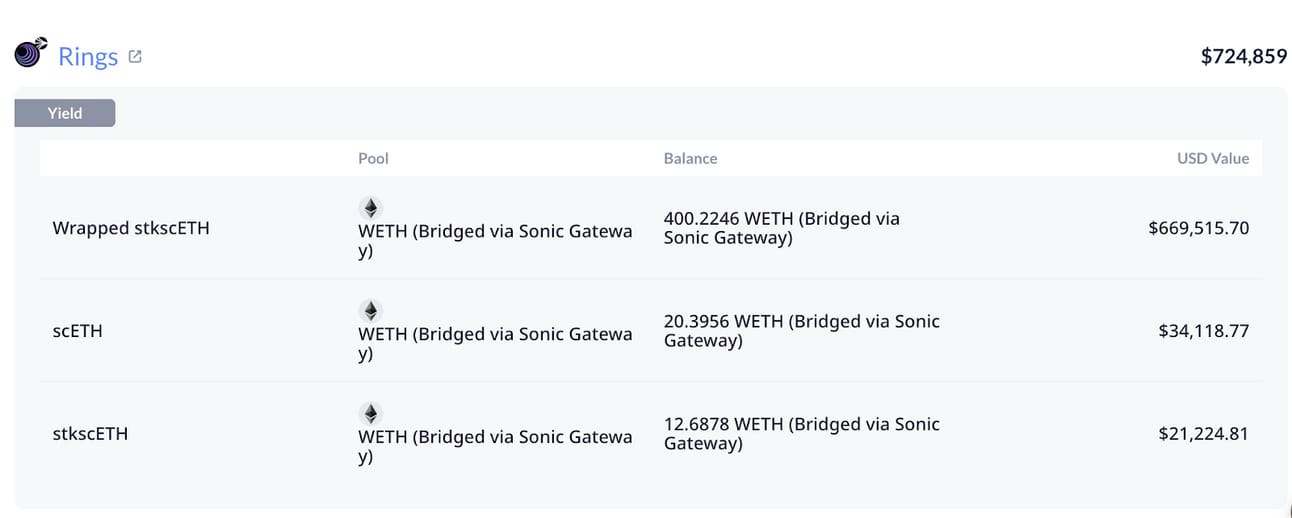Click the Ethereum icon in the stkscETH row
1292x518 pixels.
(371, 414)
